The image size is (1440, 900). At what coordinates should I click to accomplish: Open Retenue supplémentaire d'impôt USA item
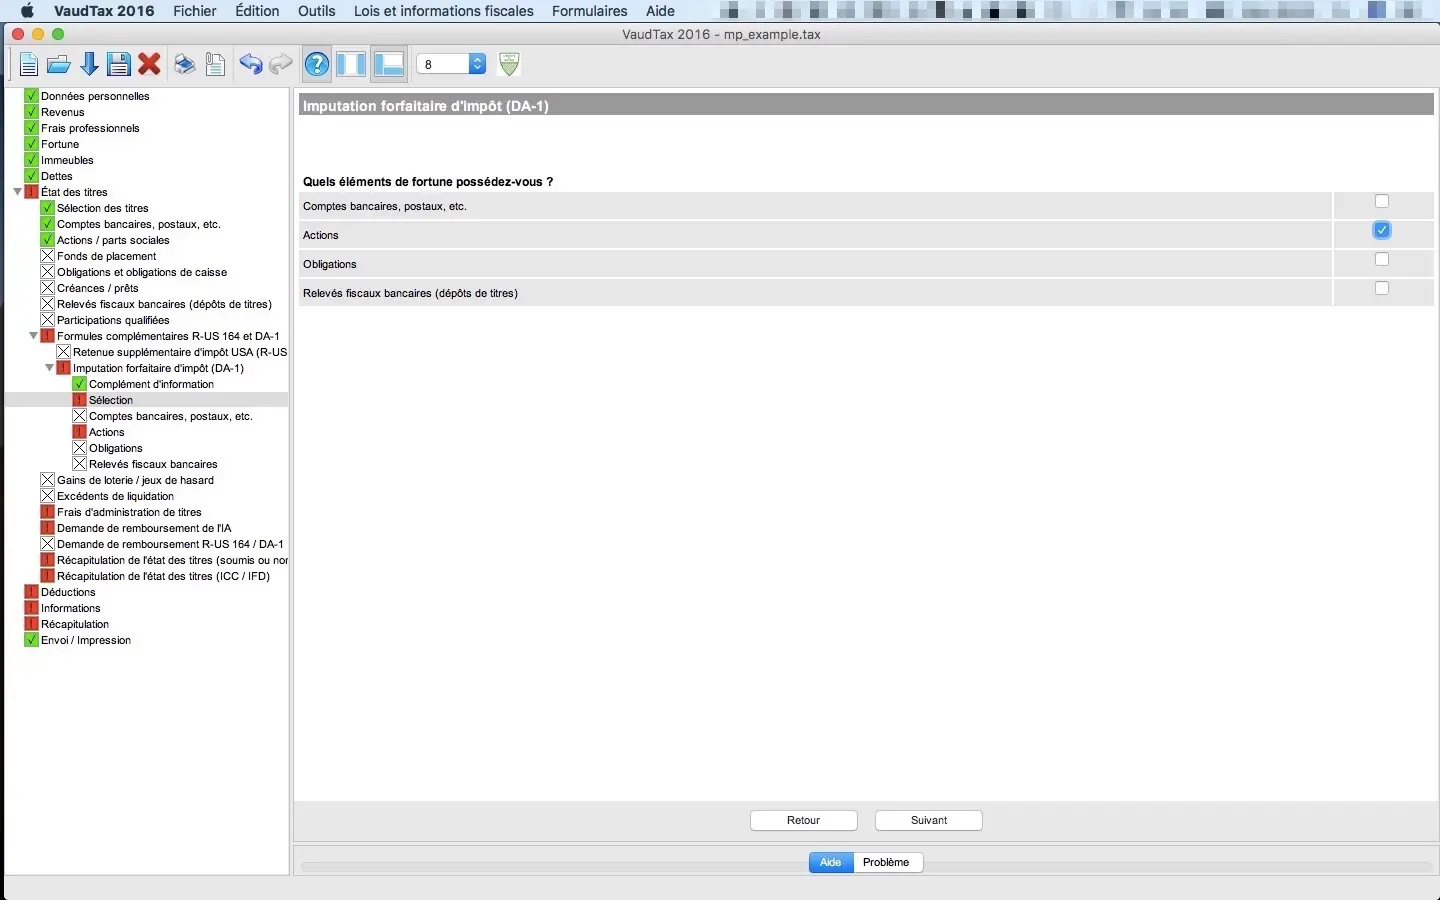point(180,352)
